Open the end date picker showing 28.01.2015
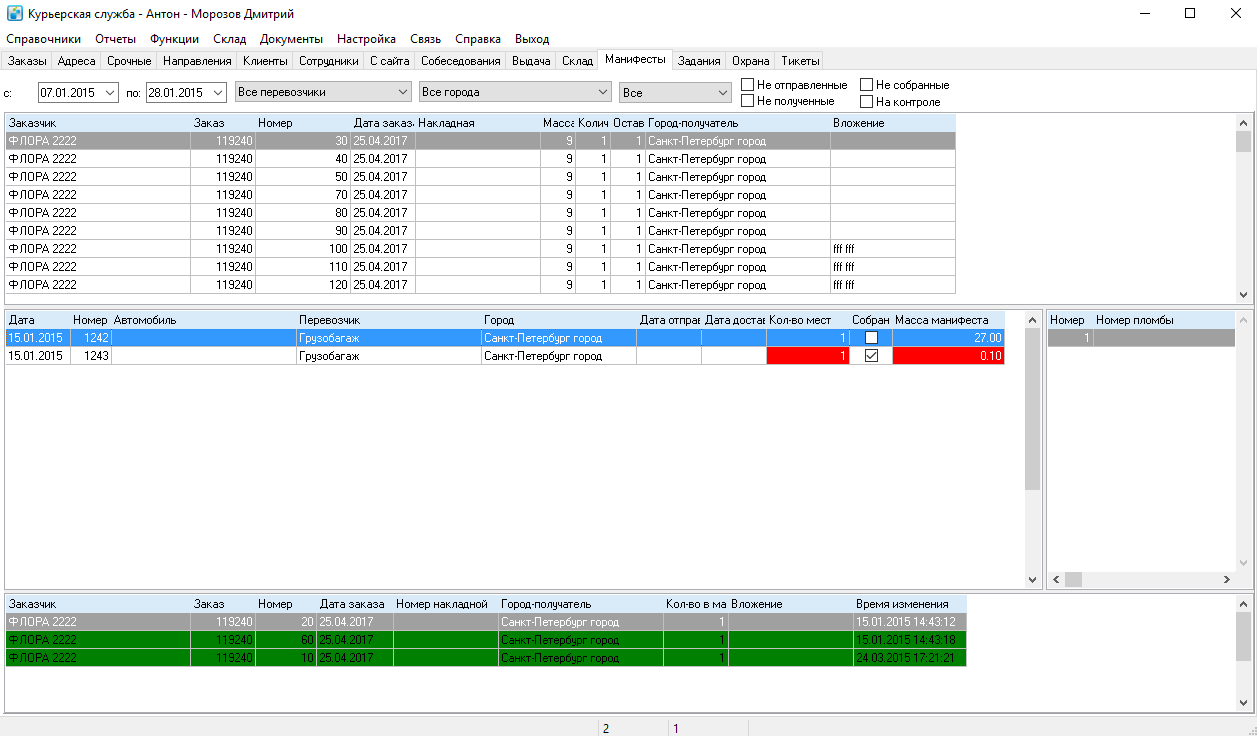Viewport: 1257px width, 736px height. pos(217,92)
